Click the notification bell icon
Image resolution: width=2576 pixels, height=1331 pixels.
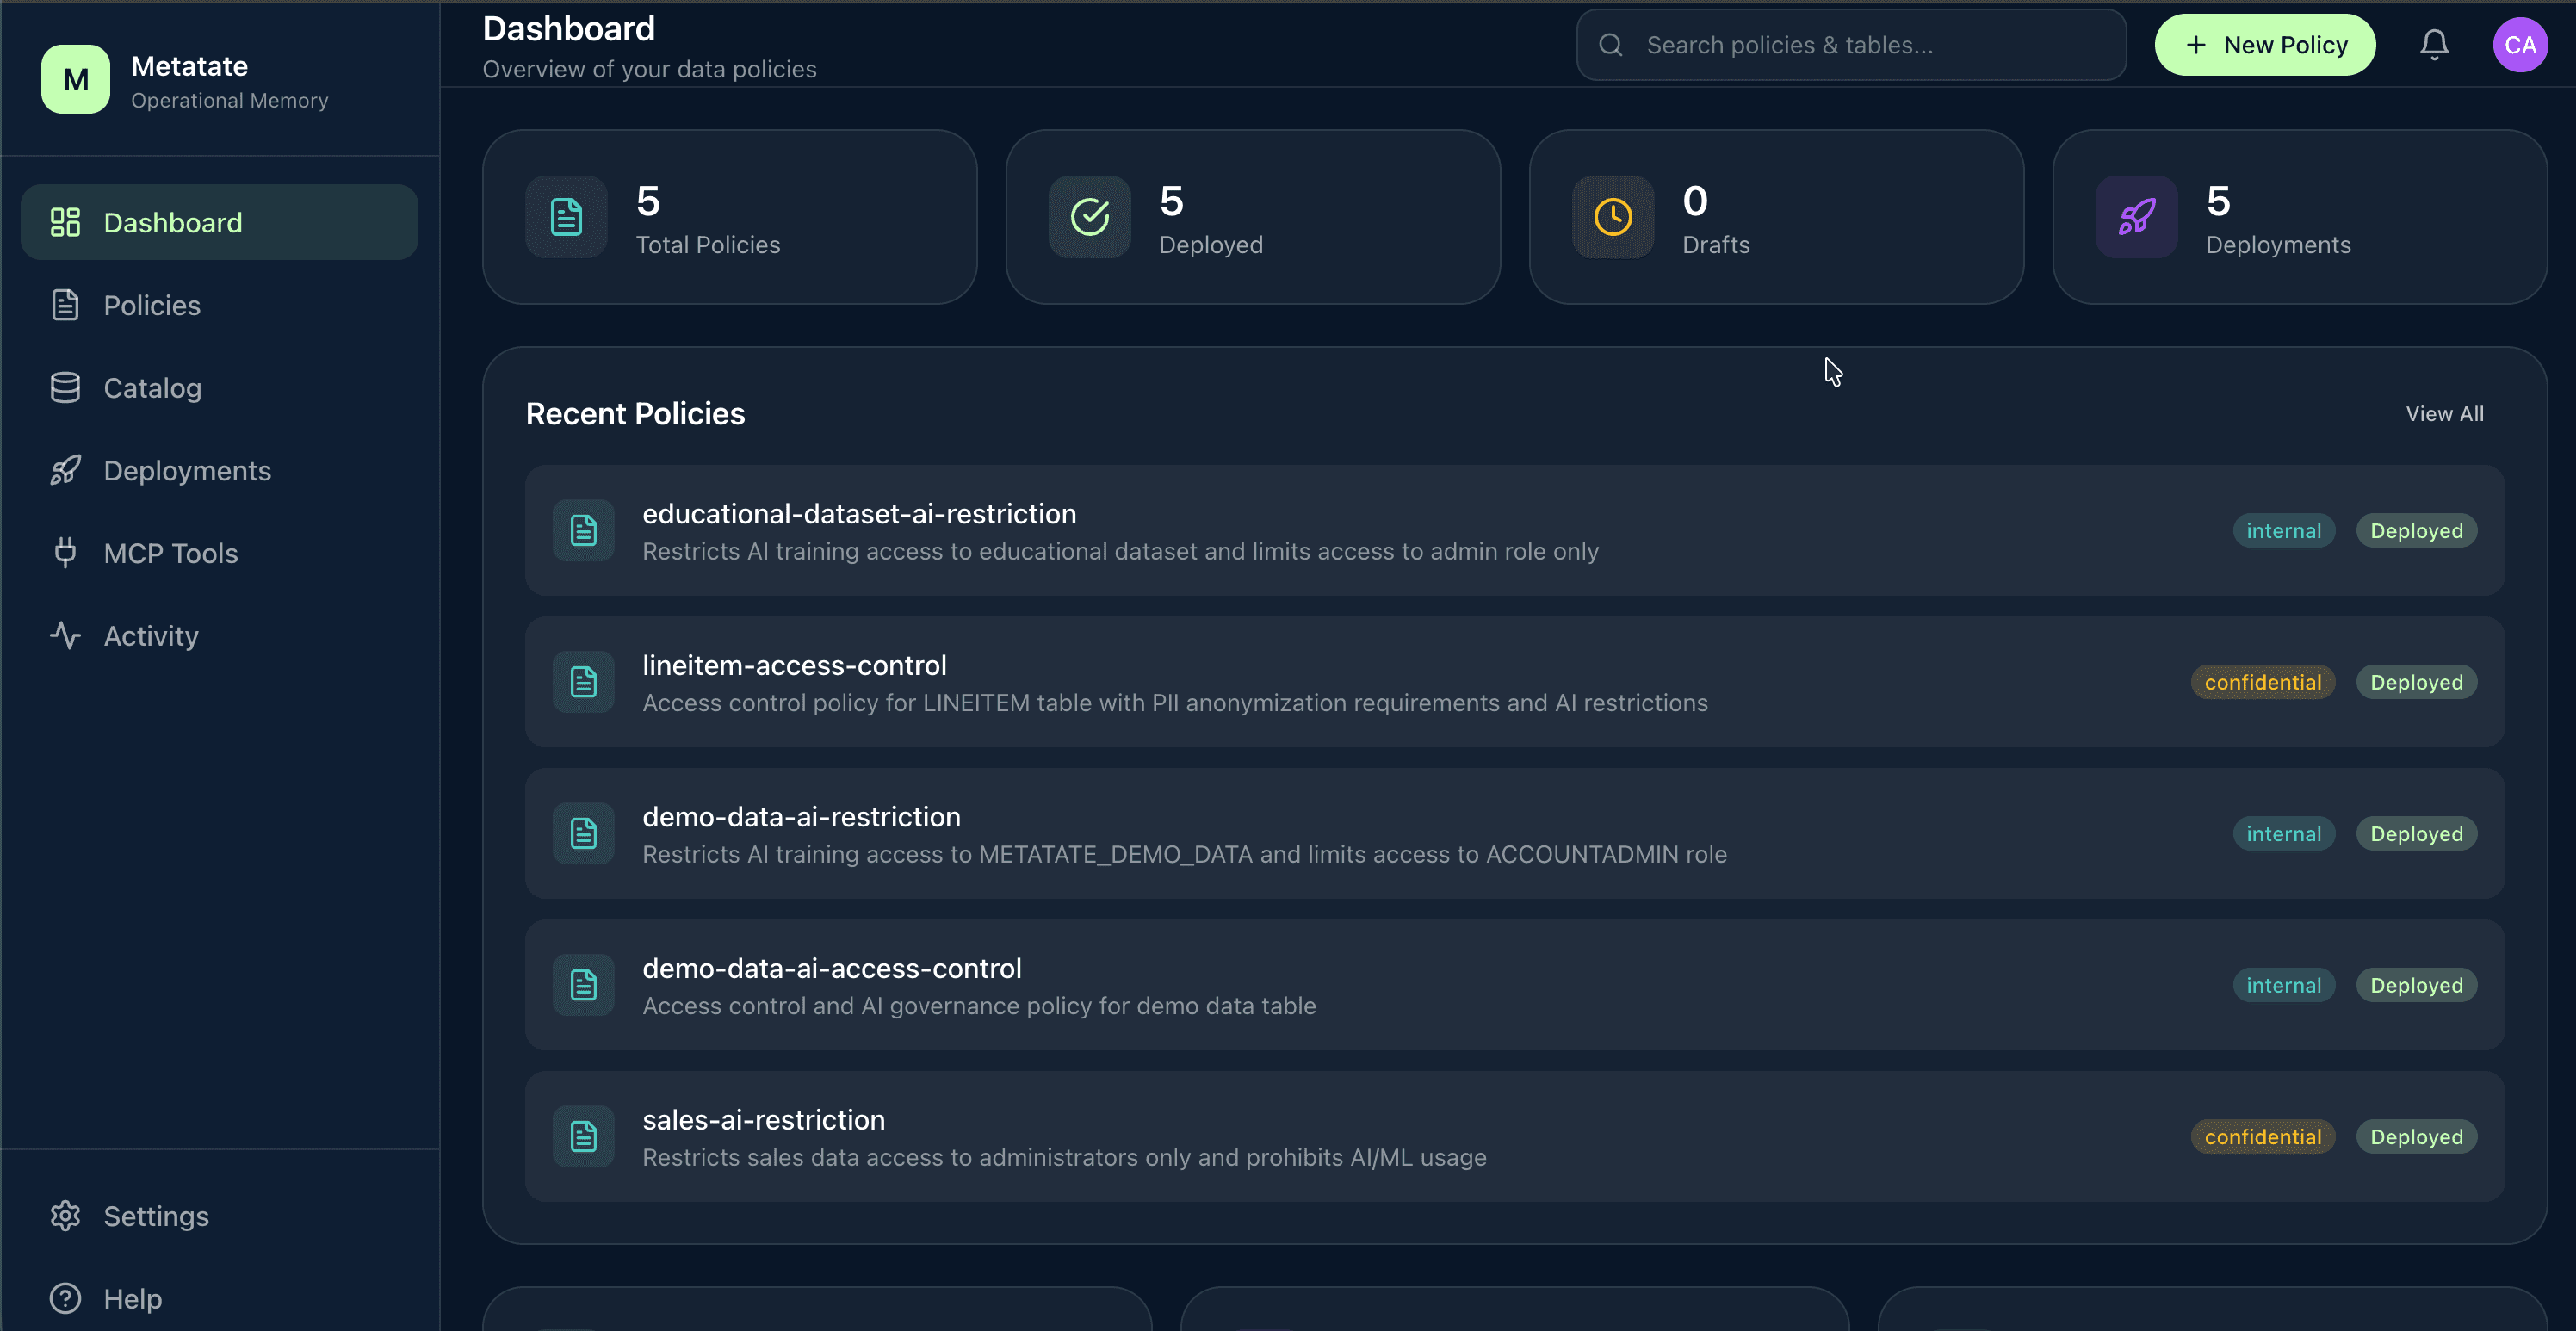(x=2434, y=44)
